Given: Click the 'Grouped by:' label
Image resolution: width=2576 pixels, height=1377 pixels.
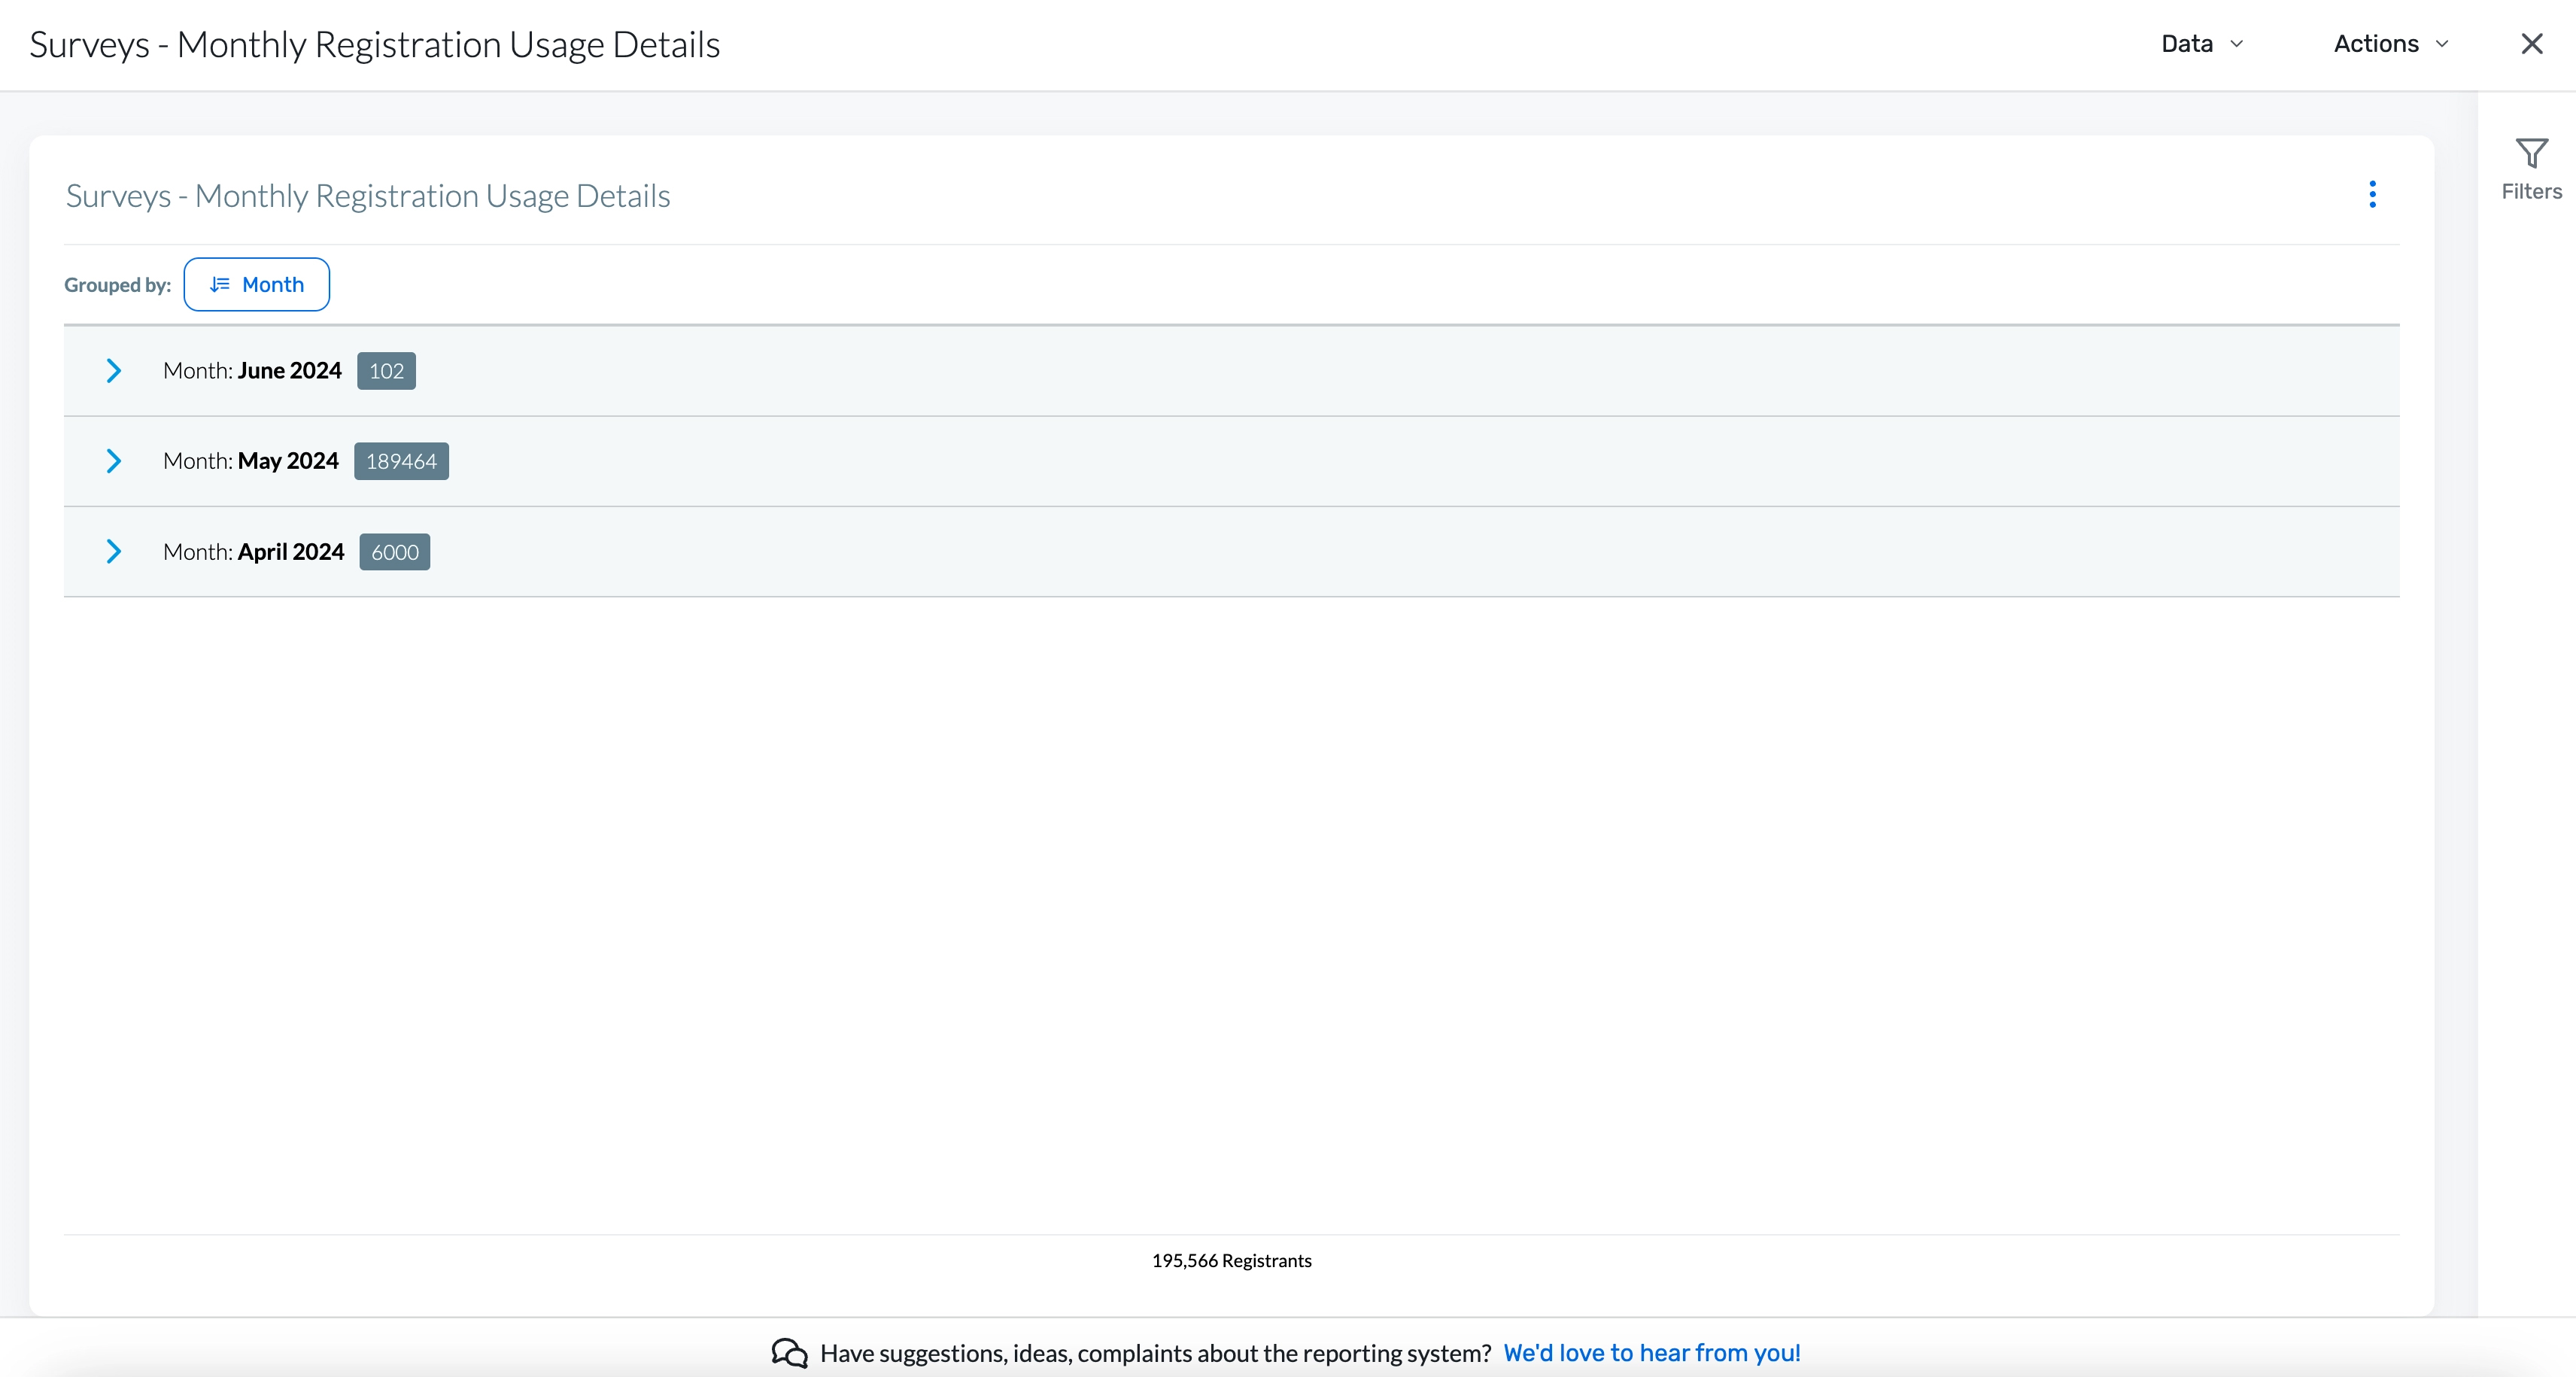Looking at the screenshot, I should coord(118,285).
